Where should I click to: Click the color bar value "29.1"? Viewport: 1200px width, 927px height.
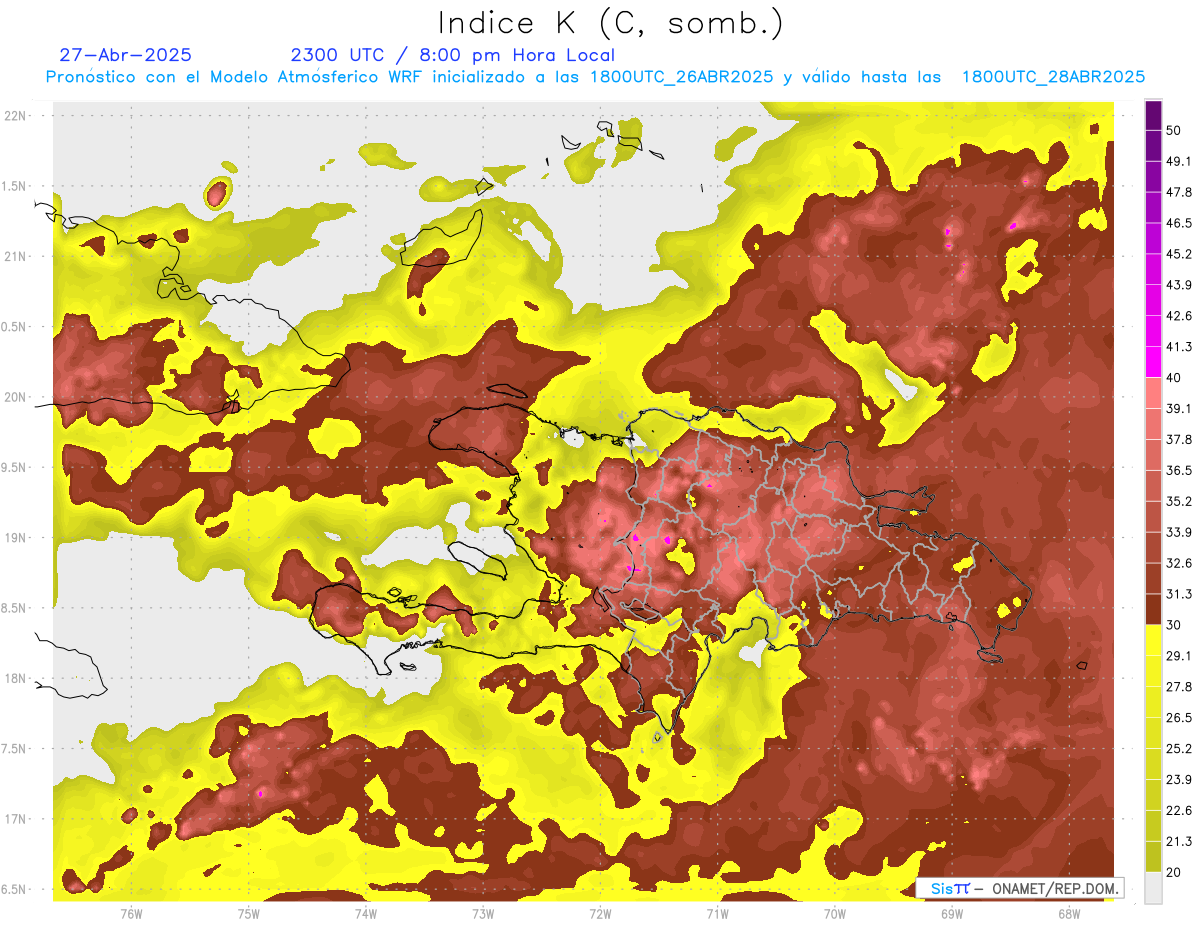coord(1178,656)
